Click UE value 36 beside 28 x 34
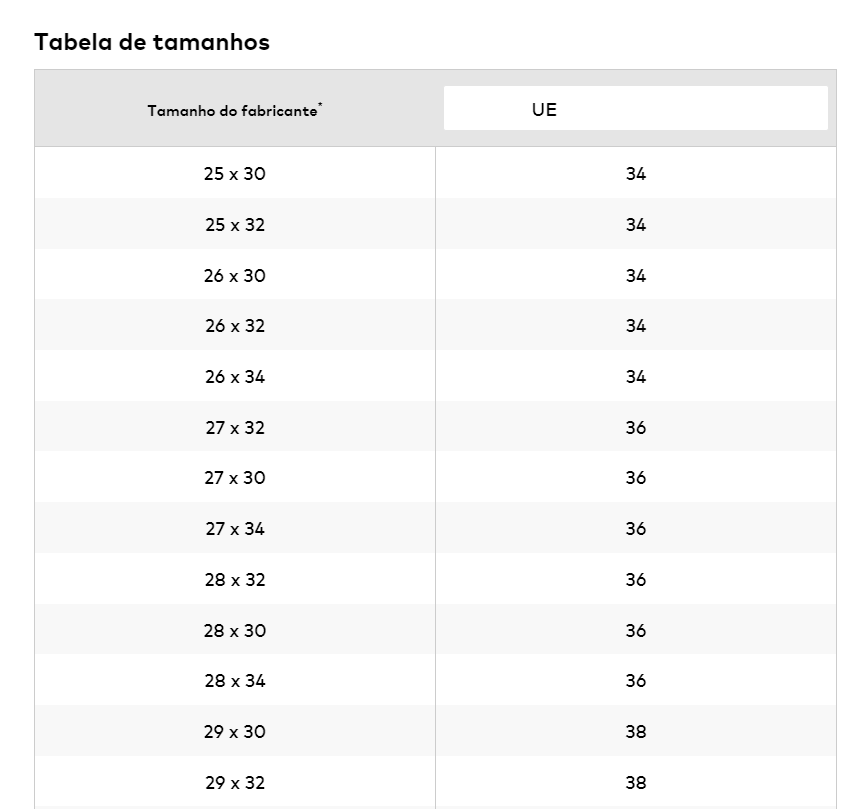This screenshot has height=809, width=868. (x=636, y=681)
